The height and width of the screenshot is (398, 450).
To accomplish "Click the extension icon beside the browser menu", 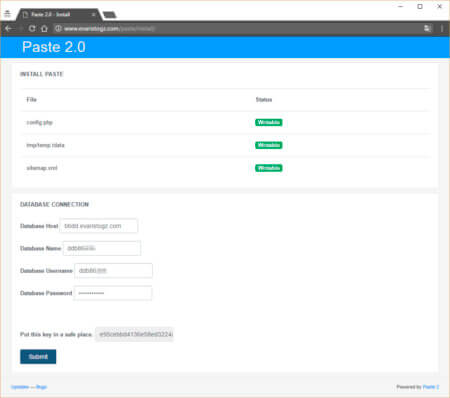I will click(427, 29).
